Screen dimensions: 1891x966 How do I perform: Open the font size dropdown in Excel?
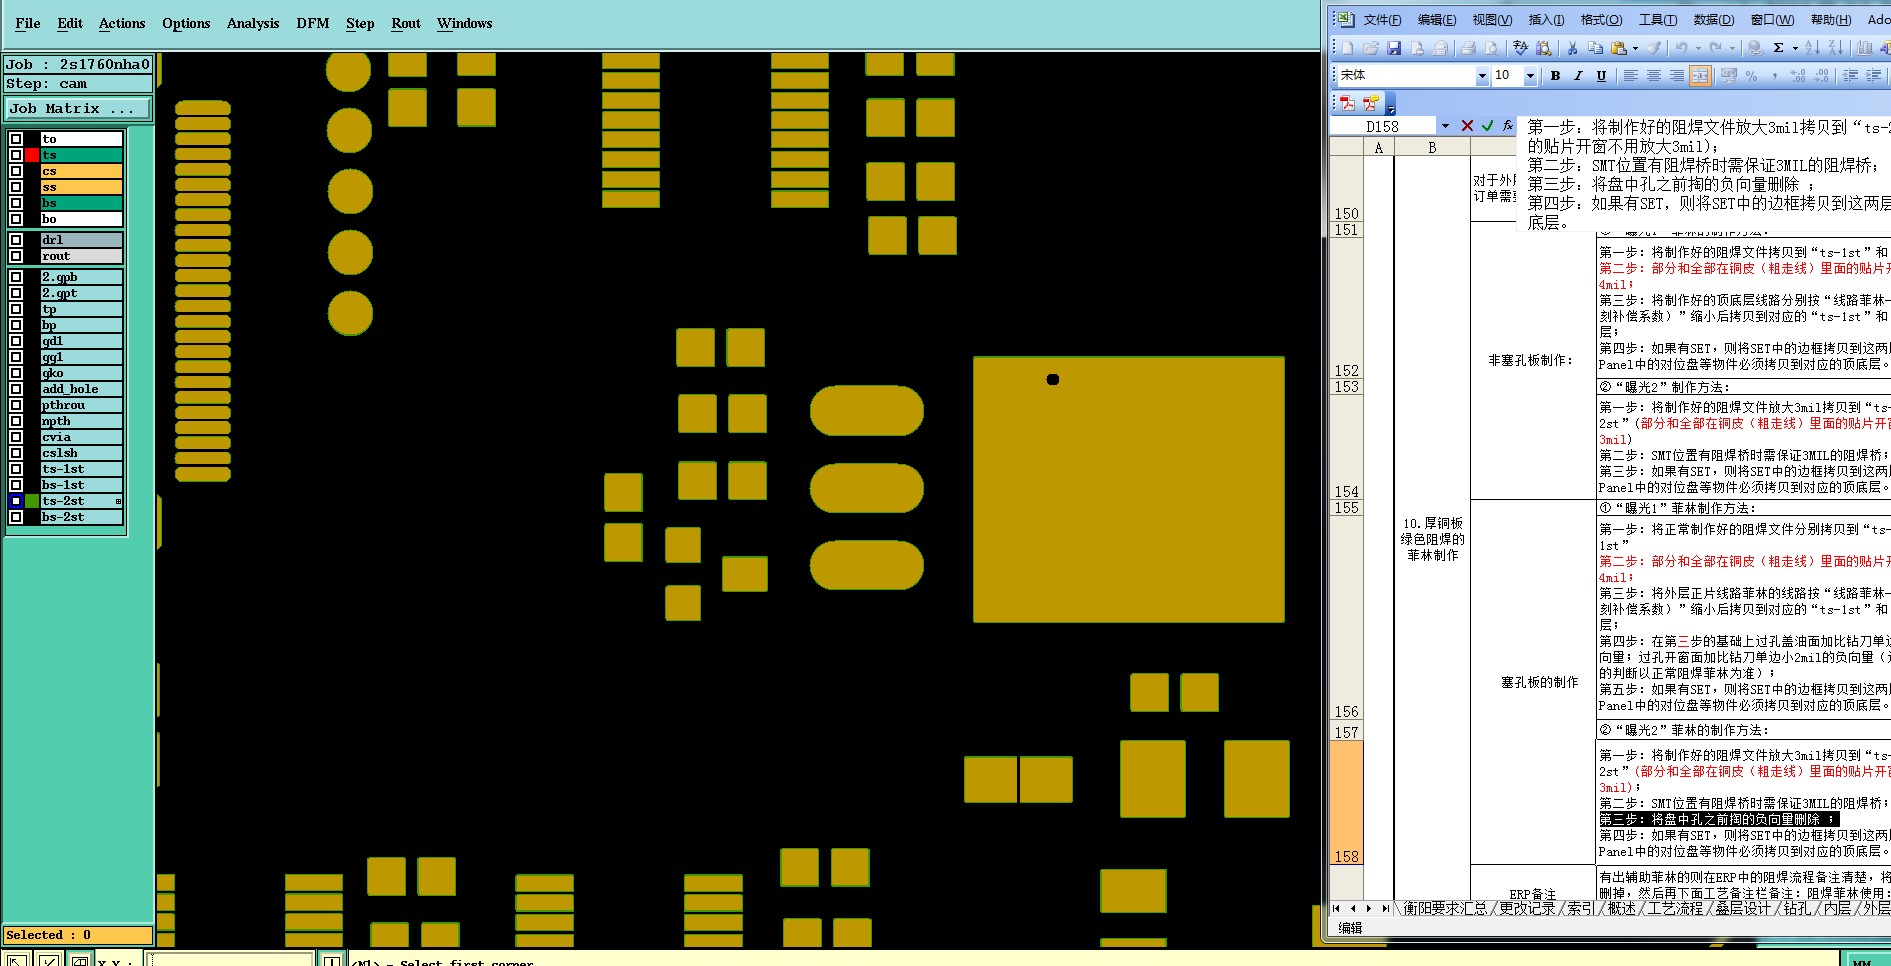click(1529, 76)
